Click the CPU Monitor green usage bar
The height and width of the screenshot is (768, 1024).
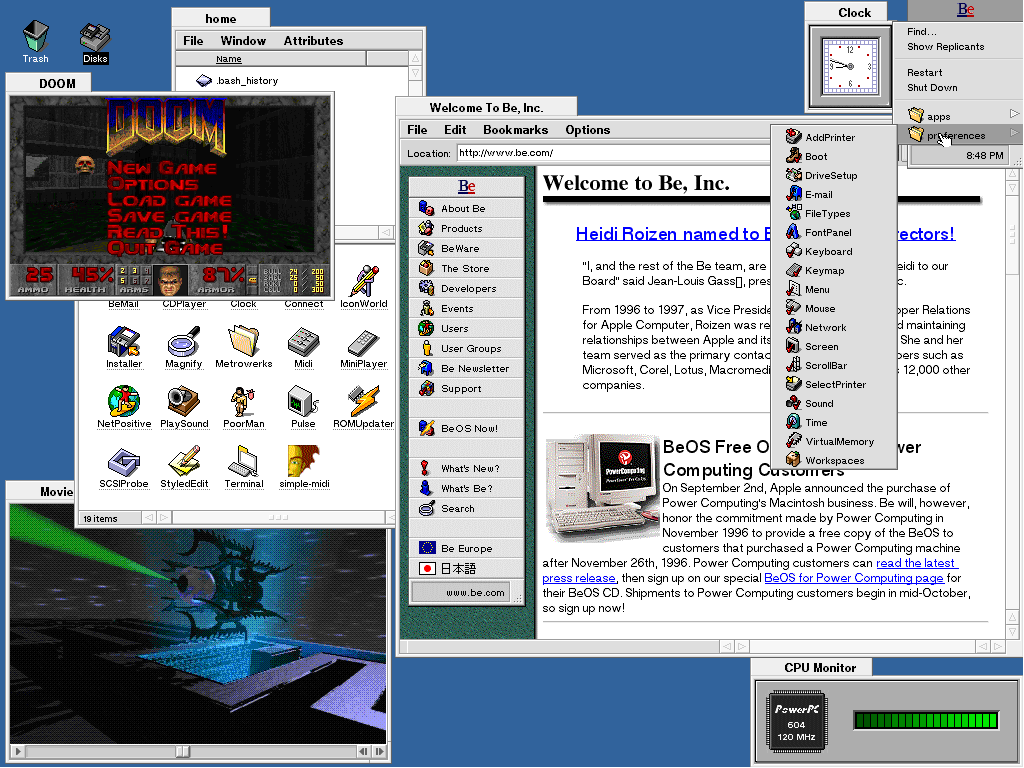coord(925,720)
